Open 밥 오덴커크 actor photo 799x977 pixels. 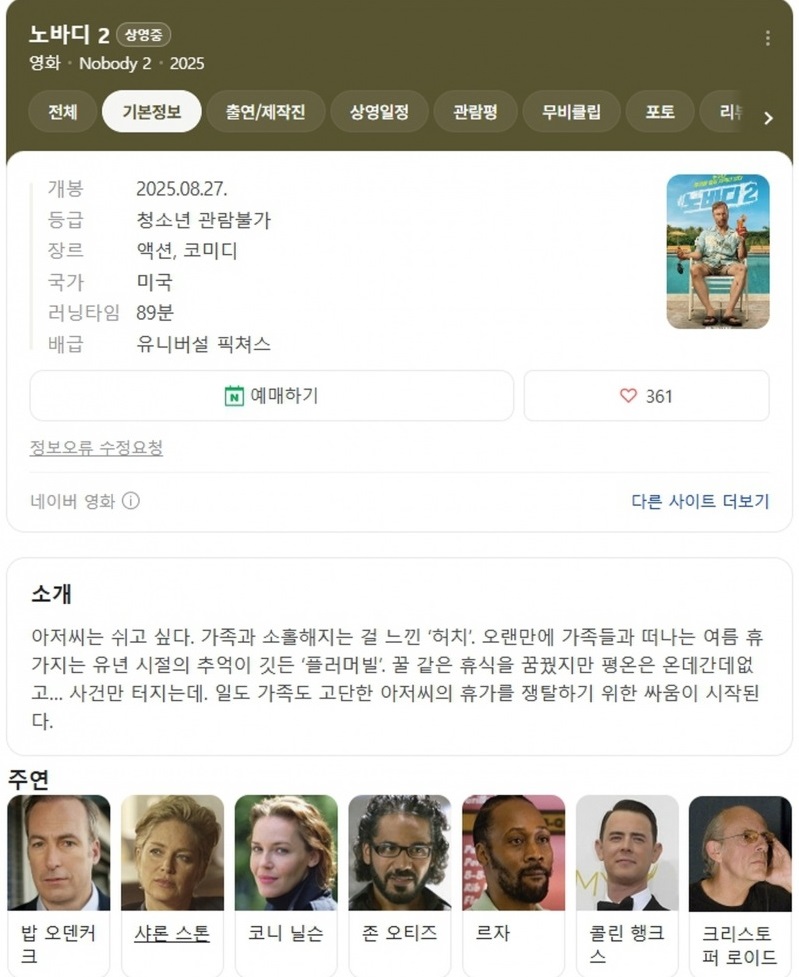click(x=59, y=852)
